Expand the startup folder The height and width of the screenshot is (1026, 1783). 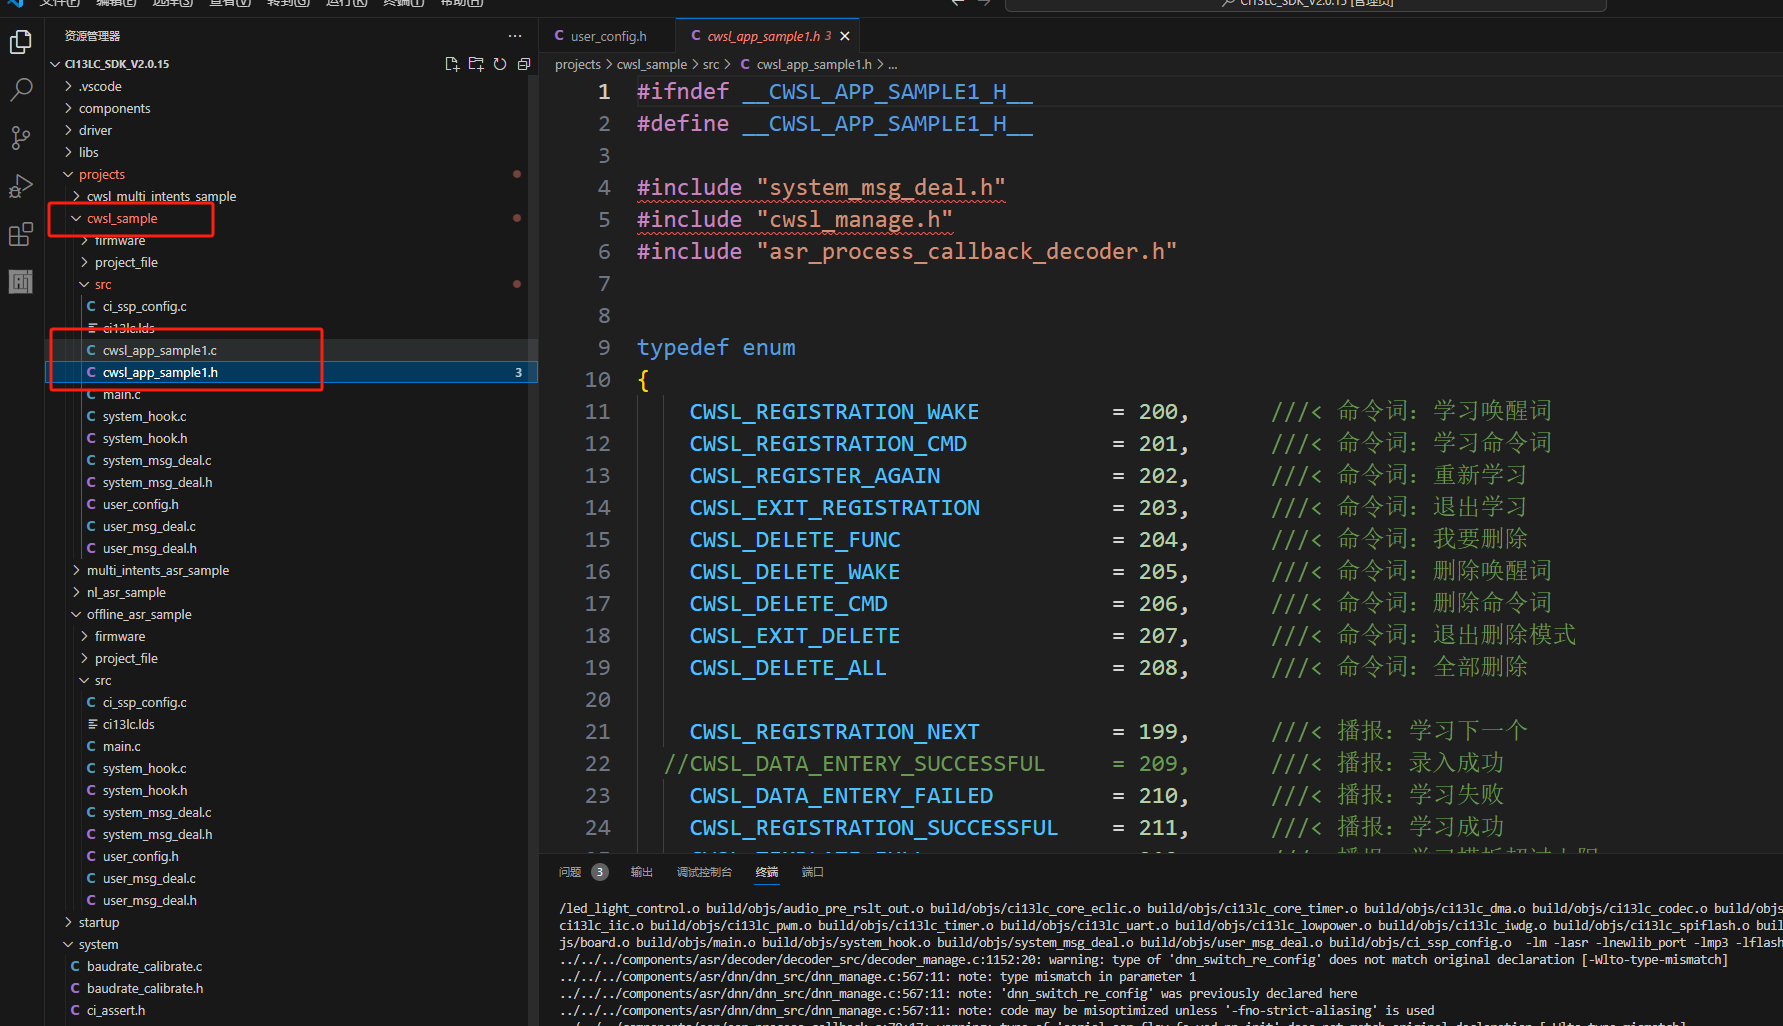coord(98,922)
